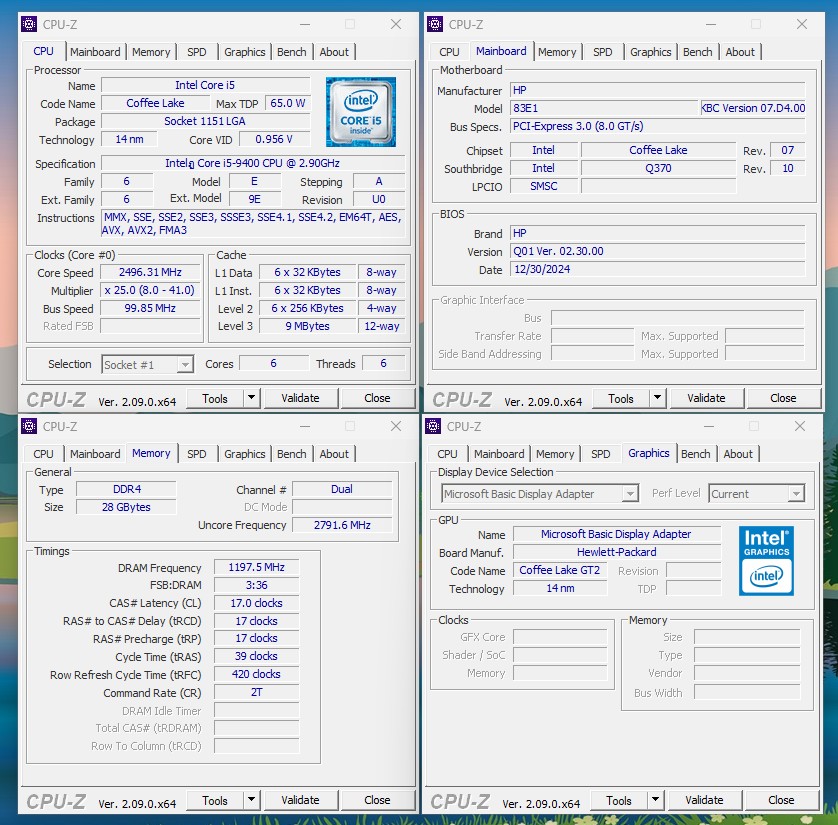The width and height of the screenshot is (838, 825).
Task: Click the PCI-Express 3.0 bus specs value
Action: [x=657, y=126]
